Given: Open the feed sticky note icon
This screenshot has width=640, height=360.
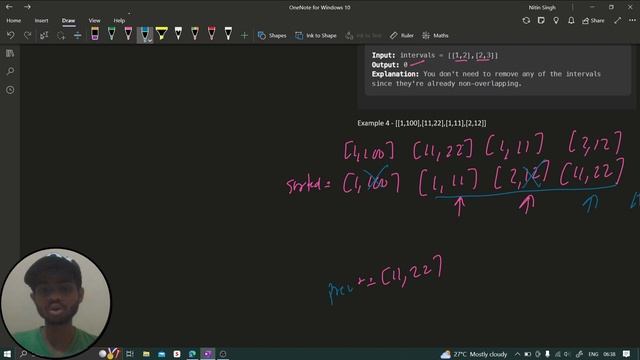Looking at the screenshot, I should coord(541,20).
